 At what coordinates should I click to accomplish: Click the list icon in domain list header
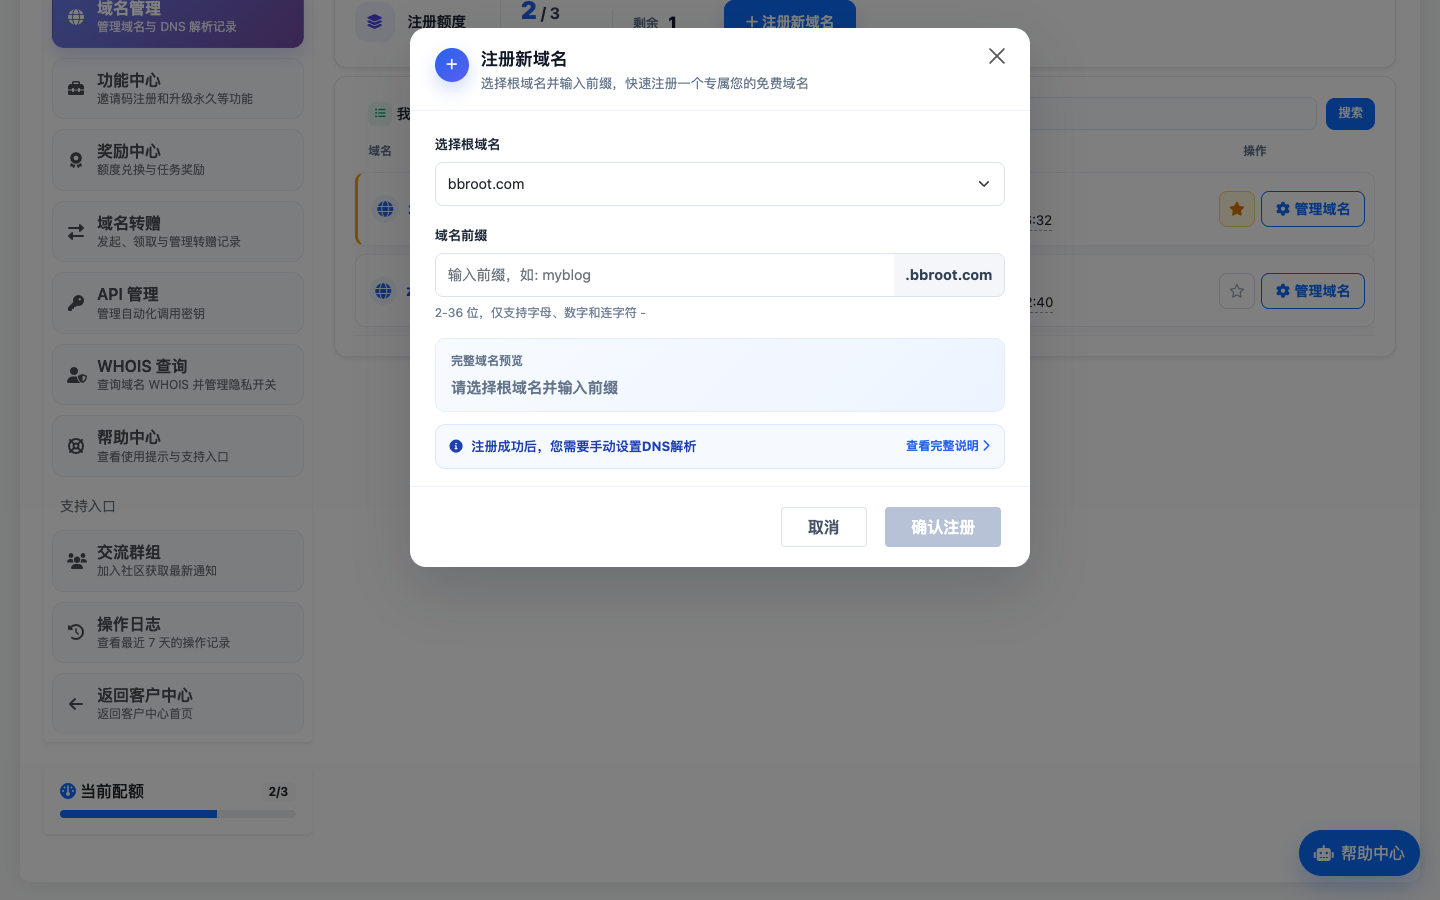pos(380,114)
